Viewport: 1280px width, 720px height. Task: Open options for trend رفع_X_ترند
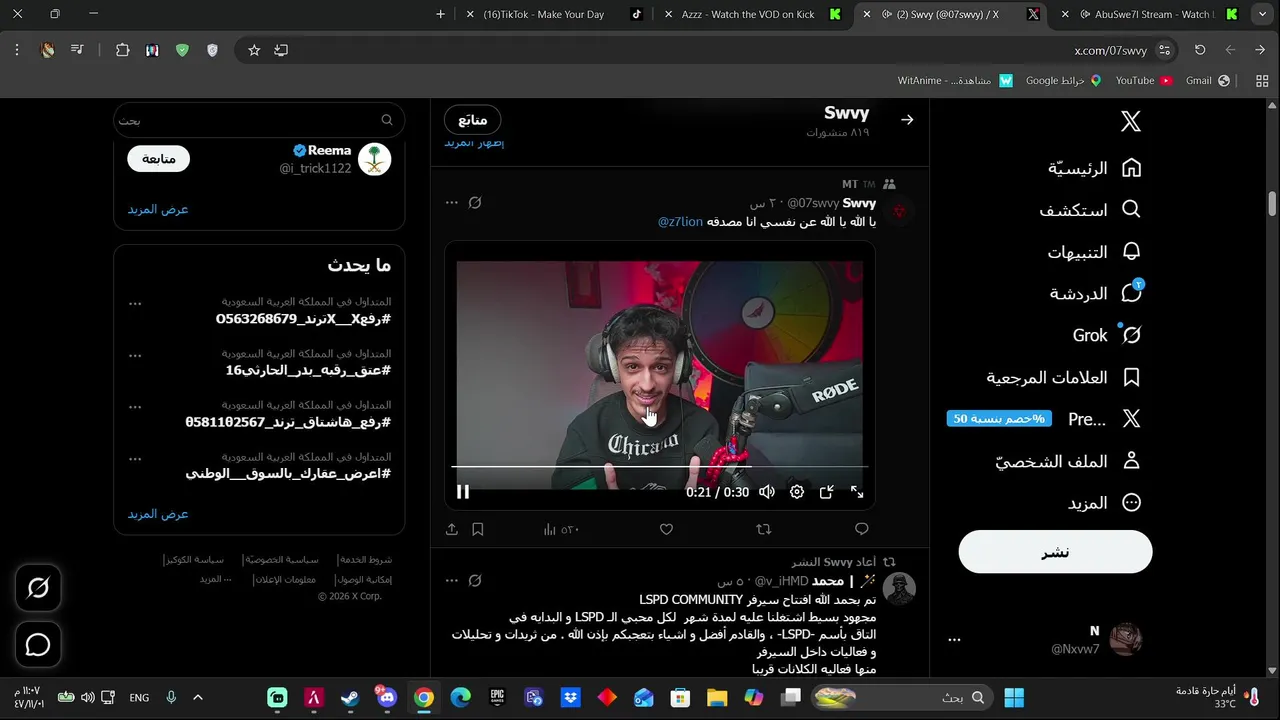click(135, 303)
